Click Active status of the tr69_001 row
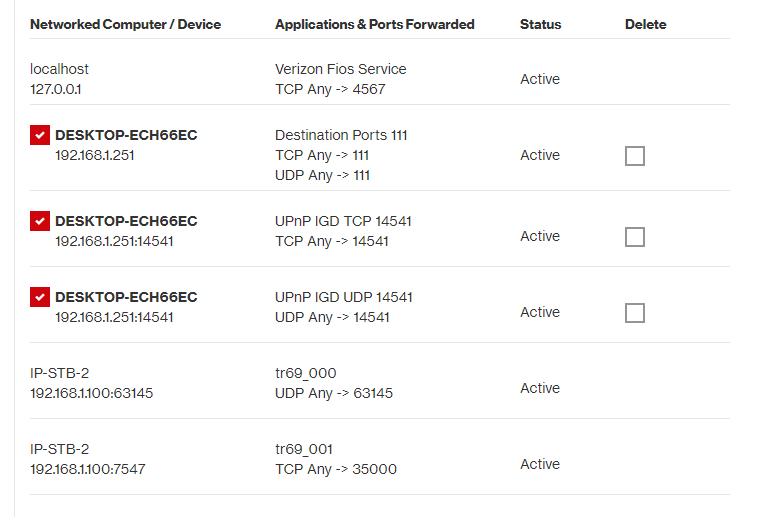 [540, 464]
